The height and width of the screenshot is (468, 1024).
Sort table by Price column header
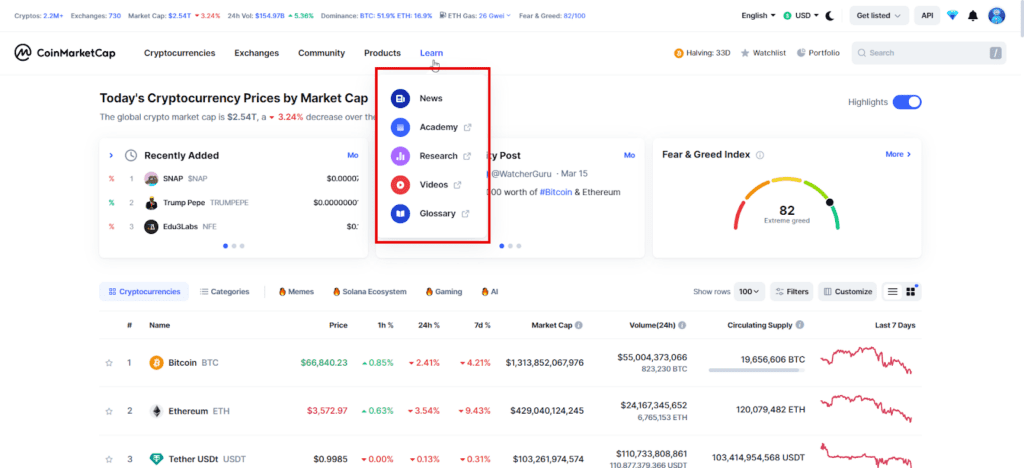(x=338, y=325)
